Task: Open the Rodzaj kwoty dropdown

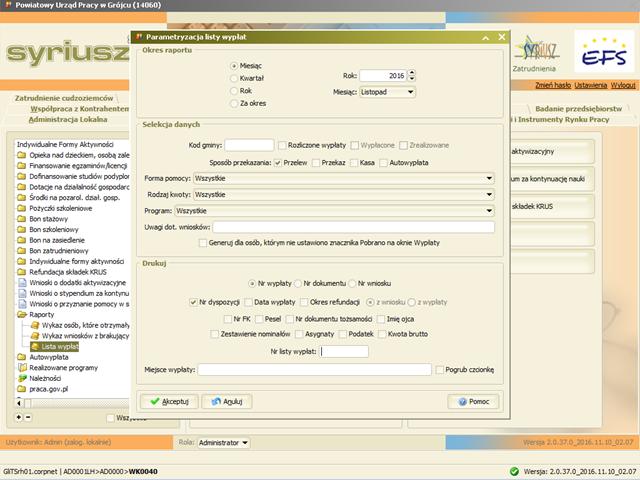Action: click(x=343, y=195)
